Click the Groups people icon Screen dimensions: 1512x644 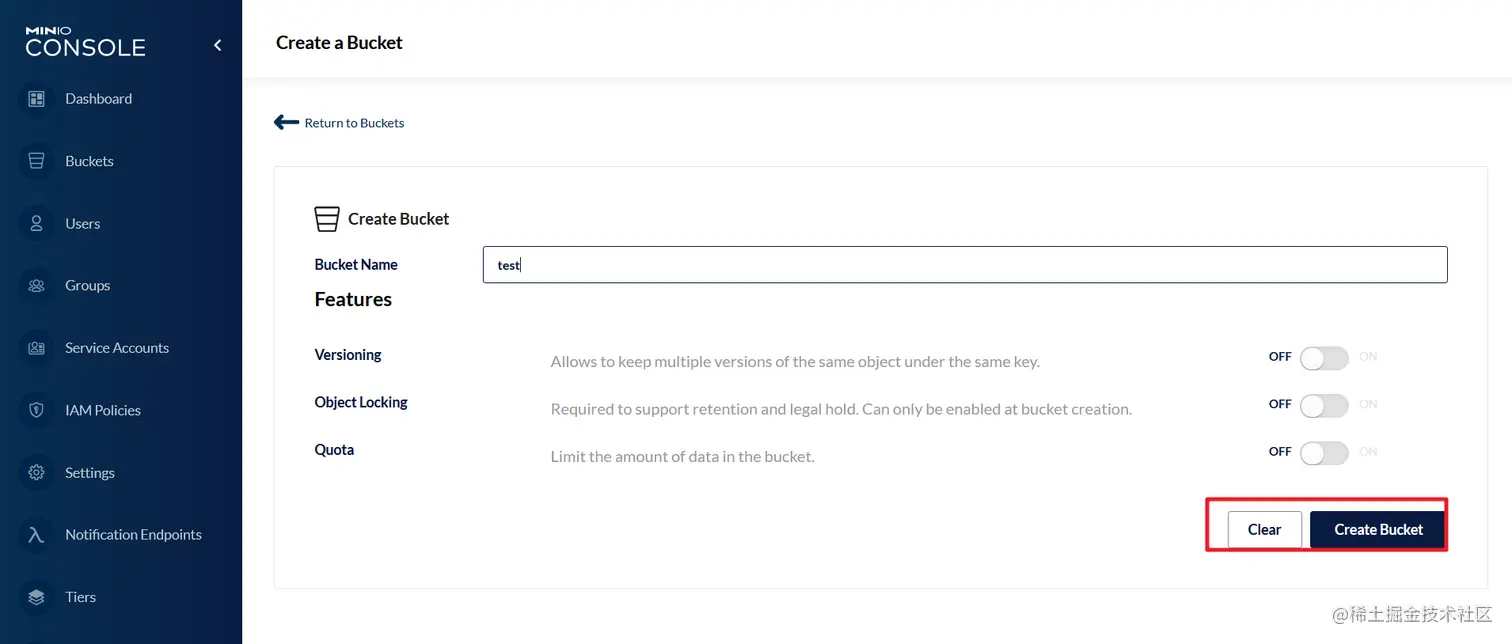(37, 286)
